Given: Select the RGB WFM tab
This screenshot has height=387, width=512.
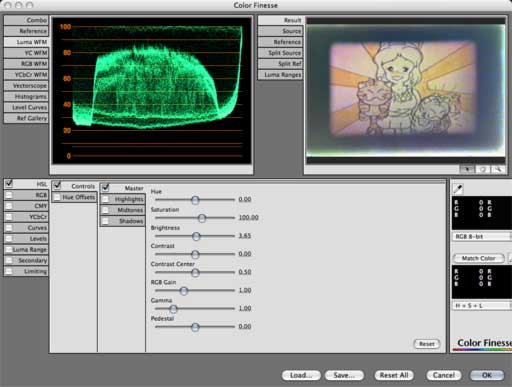Looking at the screenshot, I should [26, 64].
